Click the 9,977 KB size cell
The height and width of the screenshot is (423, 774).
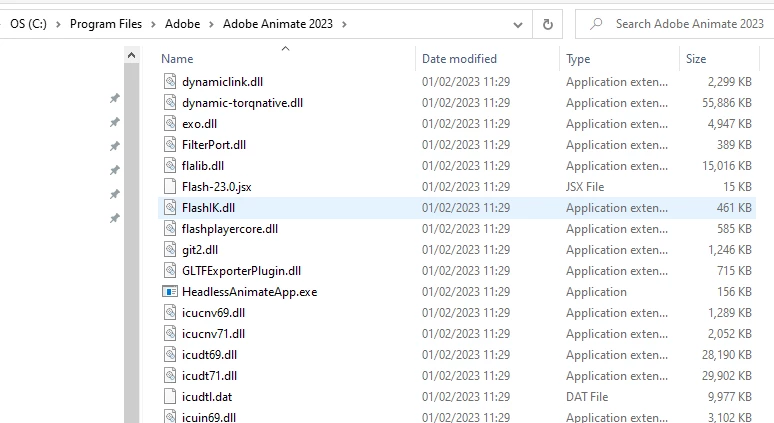click(730, 396)
